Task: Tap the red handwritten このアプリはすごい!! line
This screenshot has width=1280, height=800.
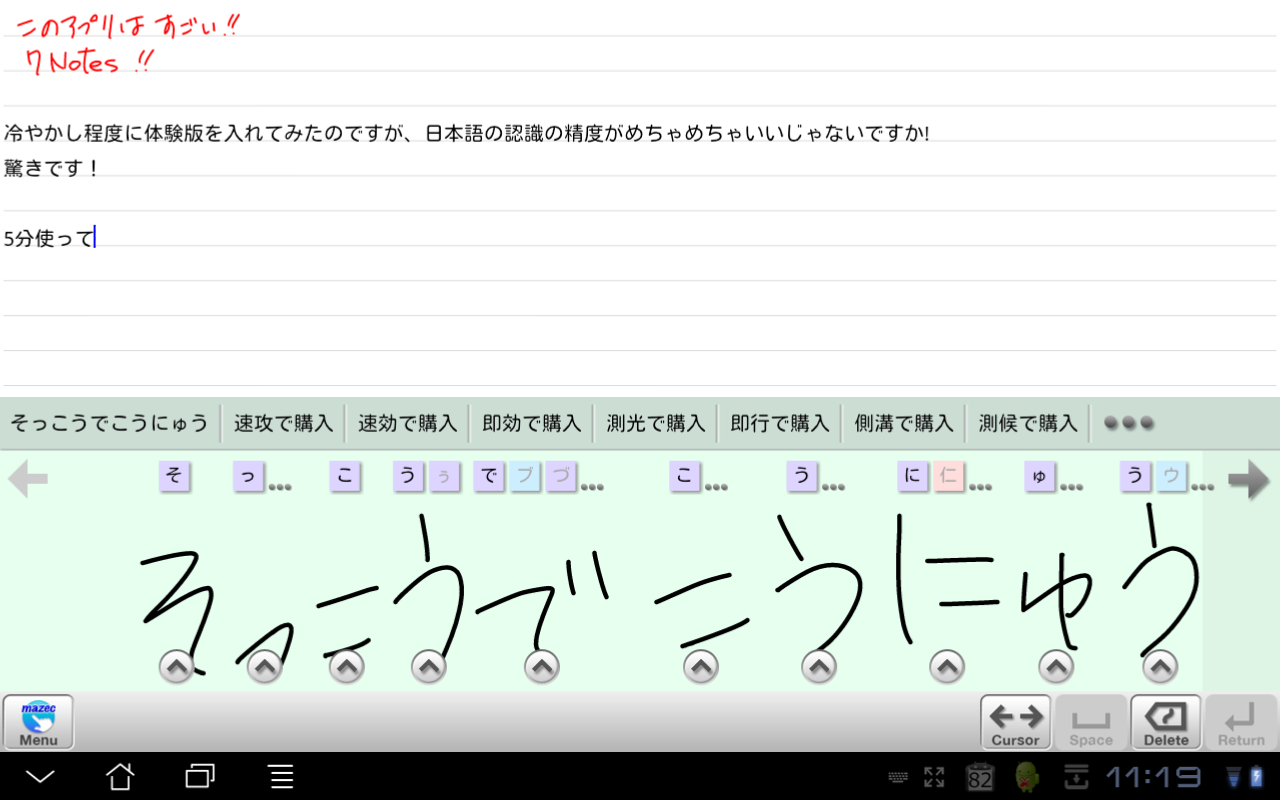Action: coord(128,26)
